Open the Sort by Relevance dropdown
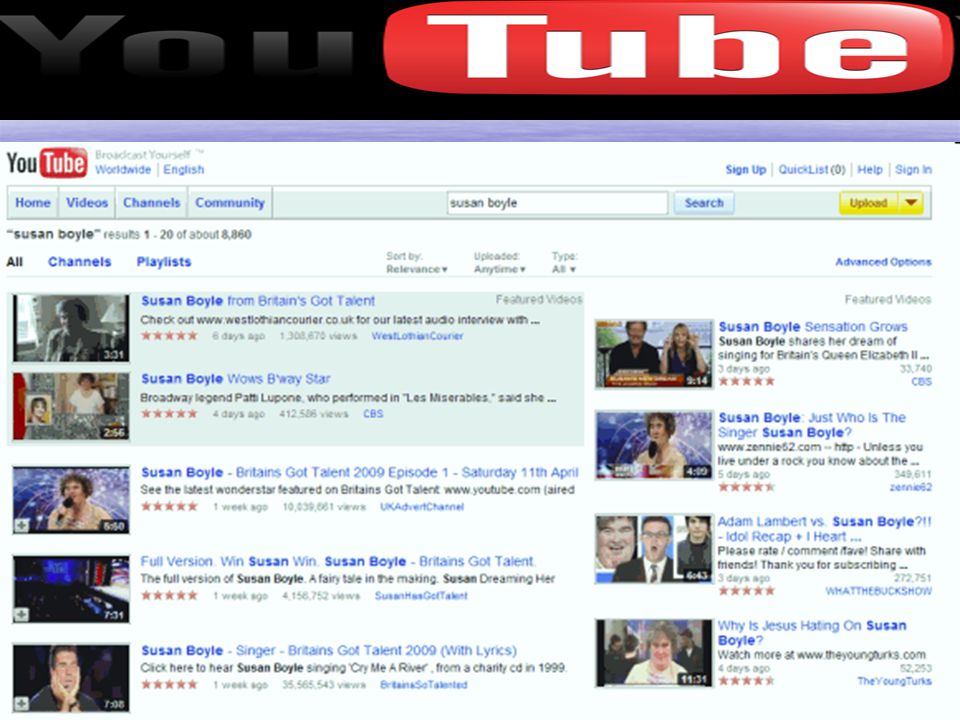The image size is (960, 720). click(416, 269)
